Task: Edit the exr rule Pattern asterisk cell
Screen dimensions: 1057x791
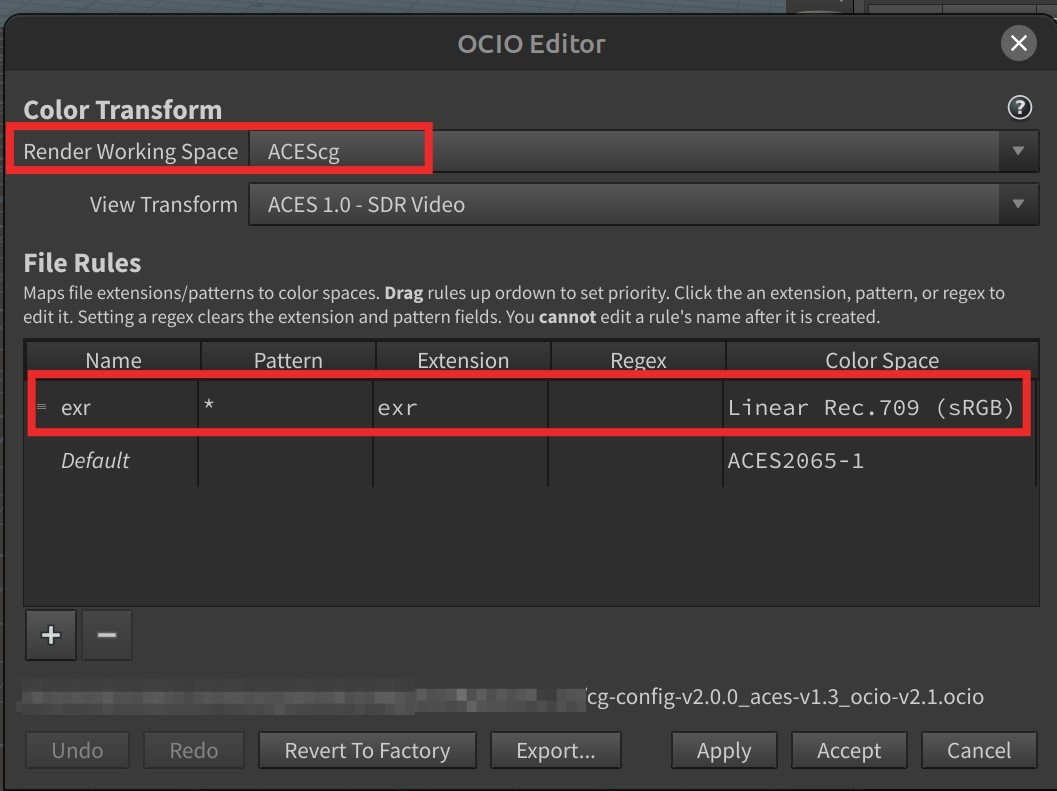Action: pyautogui.click(x=285, y=407)
